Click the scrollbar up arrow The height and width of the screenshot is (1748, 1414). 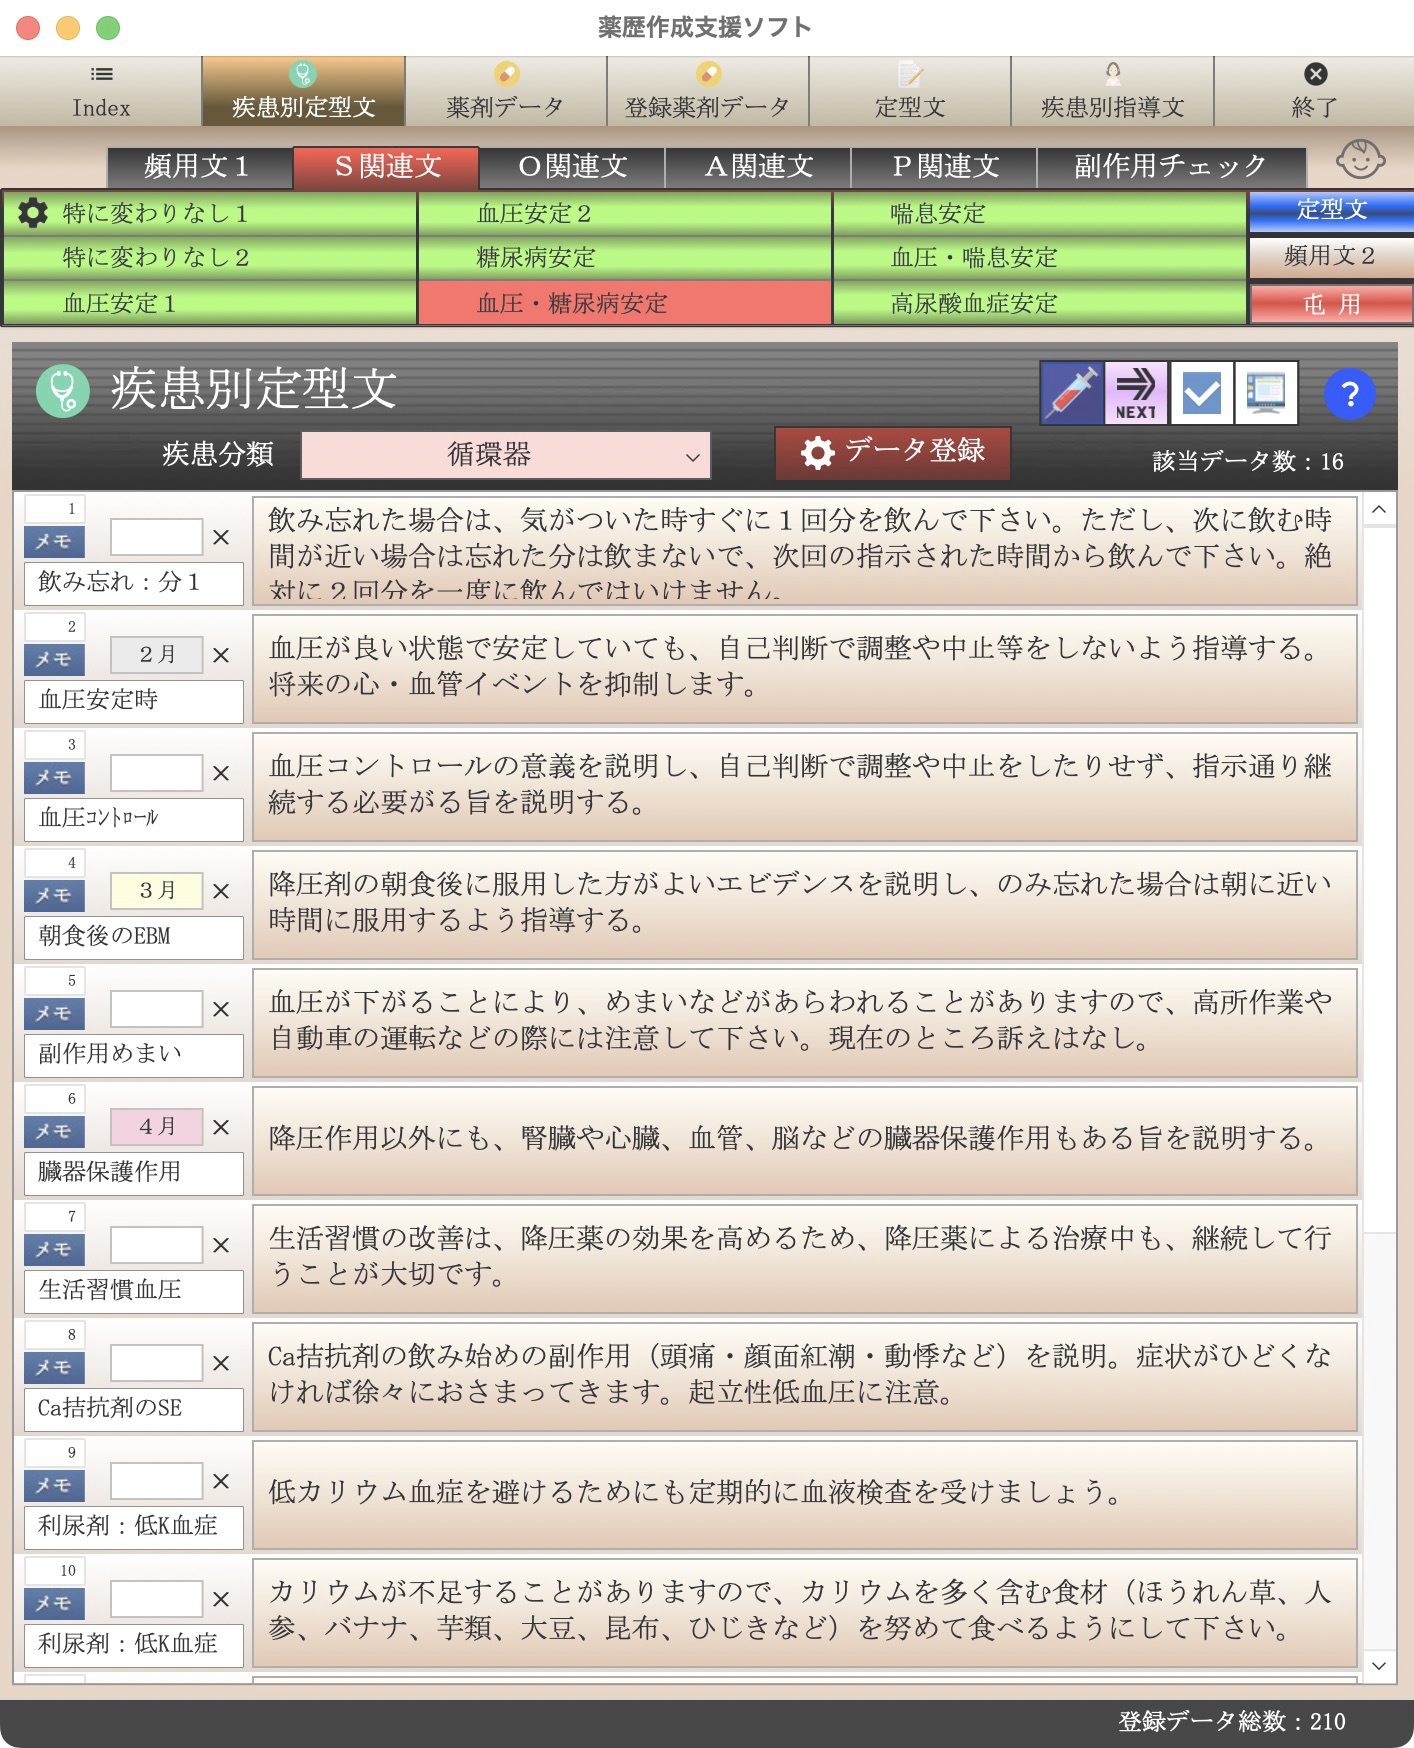1379,510
